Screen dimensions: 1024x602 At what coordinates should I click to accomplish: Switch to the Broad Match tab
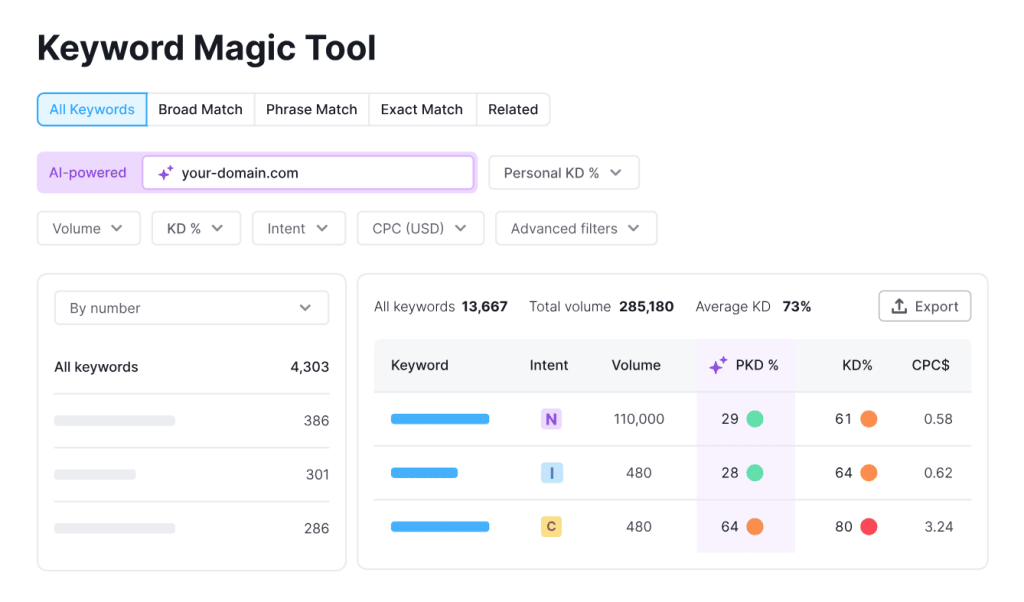200,110
